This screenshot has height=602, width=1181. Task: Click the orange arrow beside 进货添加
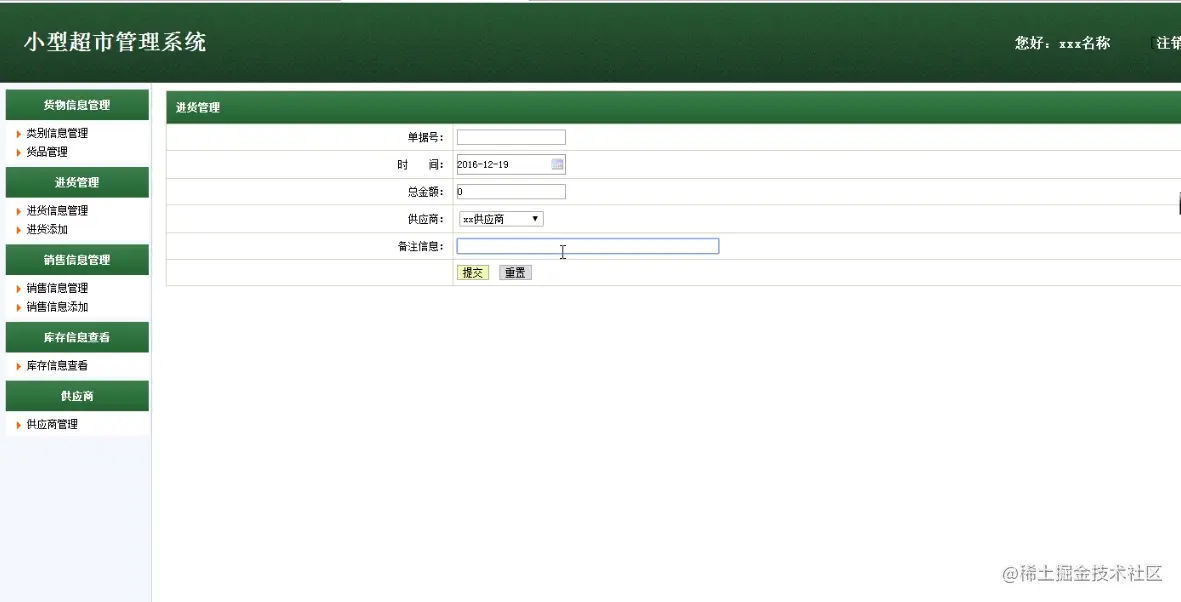pyautogui.click(x=19, y=231)
